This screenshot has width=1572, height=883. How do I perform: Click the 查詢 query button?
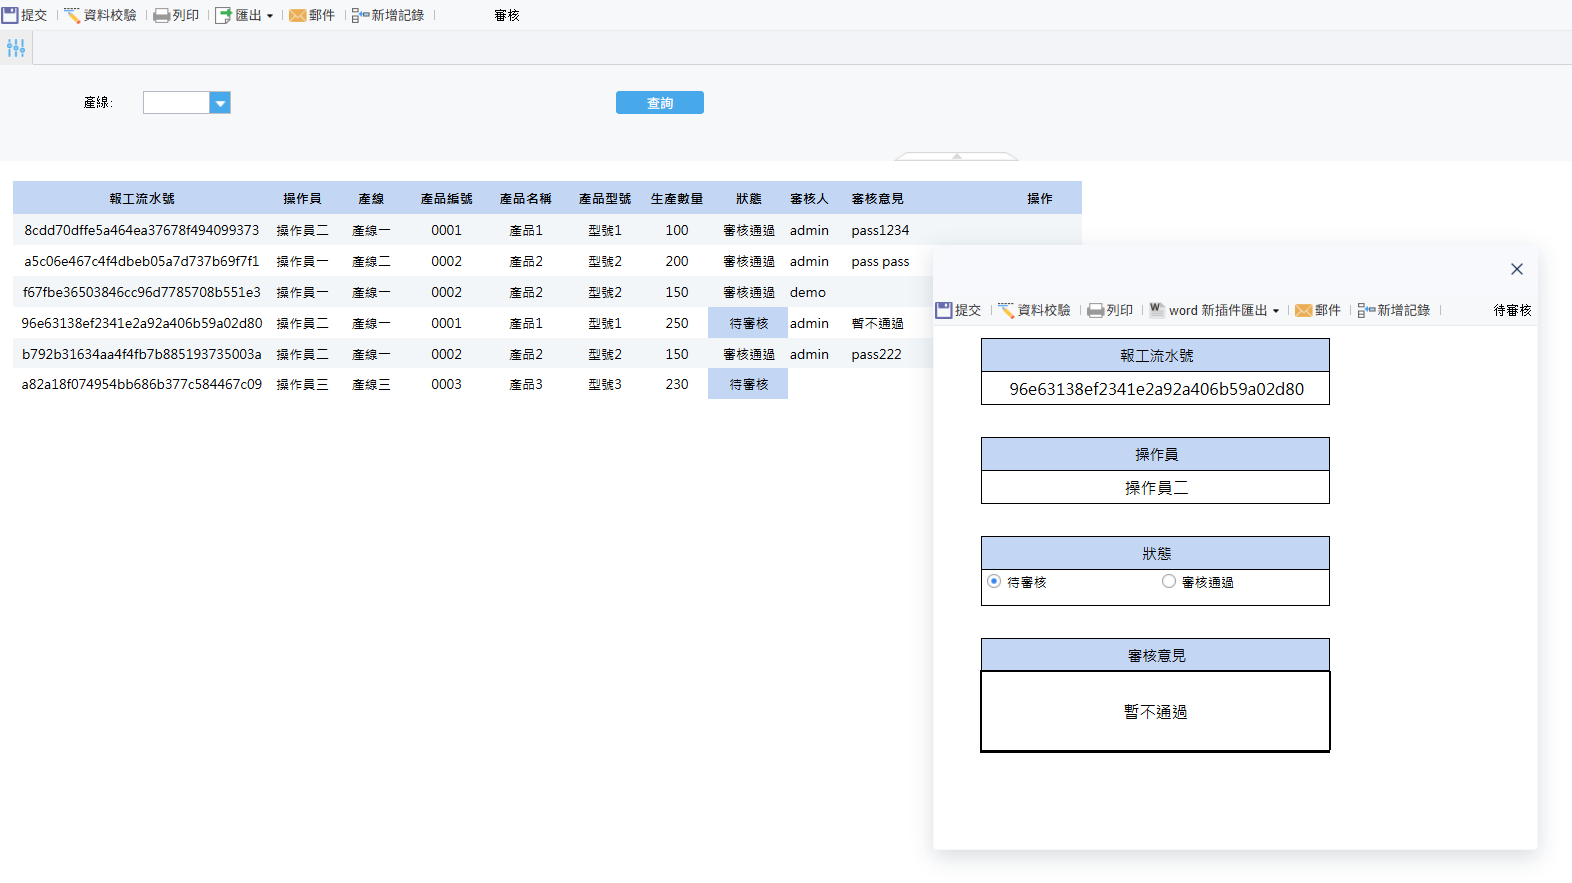(x=660, y=103)
